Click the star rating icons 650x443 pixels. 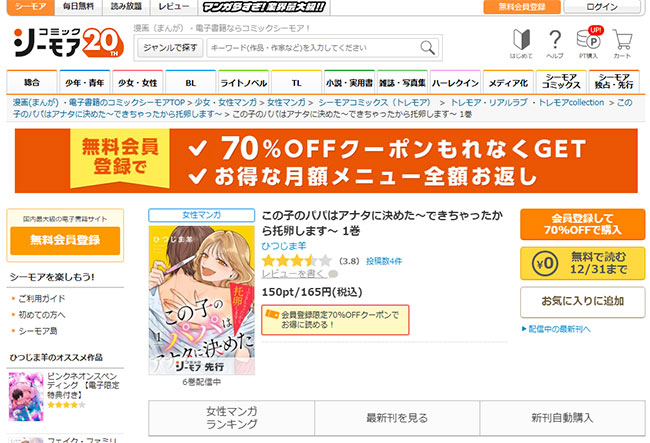297,261
